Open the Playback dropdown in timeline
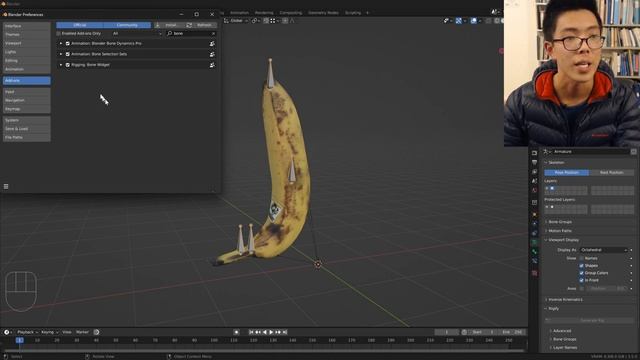The image size is (640, 360). point(27,332)
